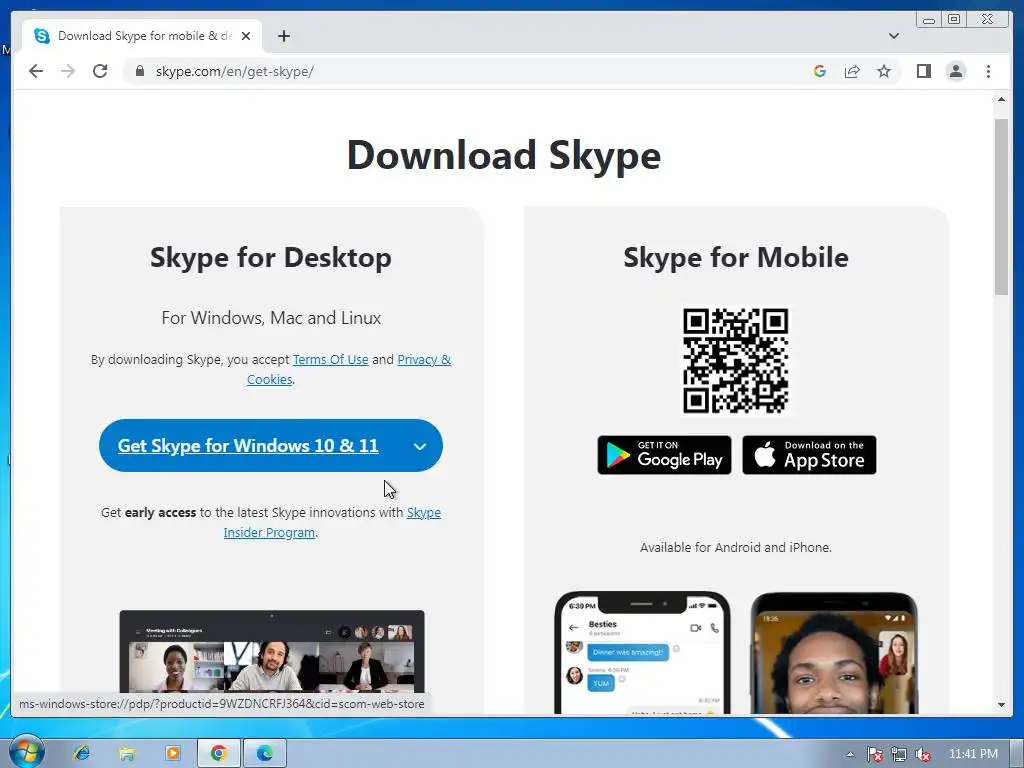This screenshot has height=768, width=1024.
Task: Click the Skype for Desktop heading
Action: pyautogui.click(x=271, y=257)
